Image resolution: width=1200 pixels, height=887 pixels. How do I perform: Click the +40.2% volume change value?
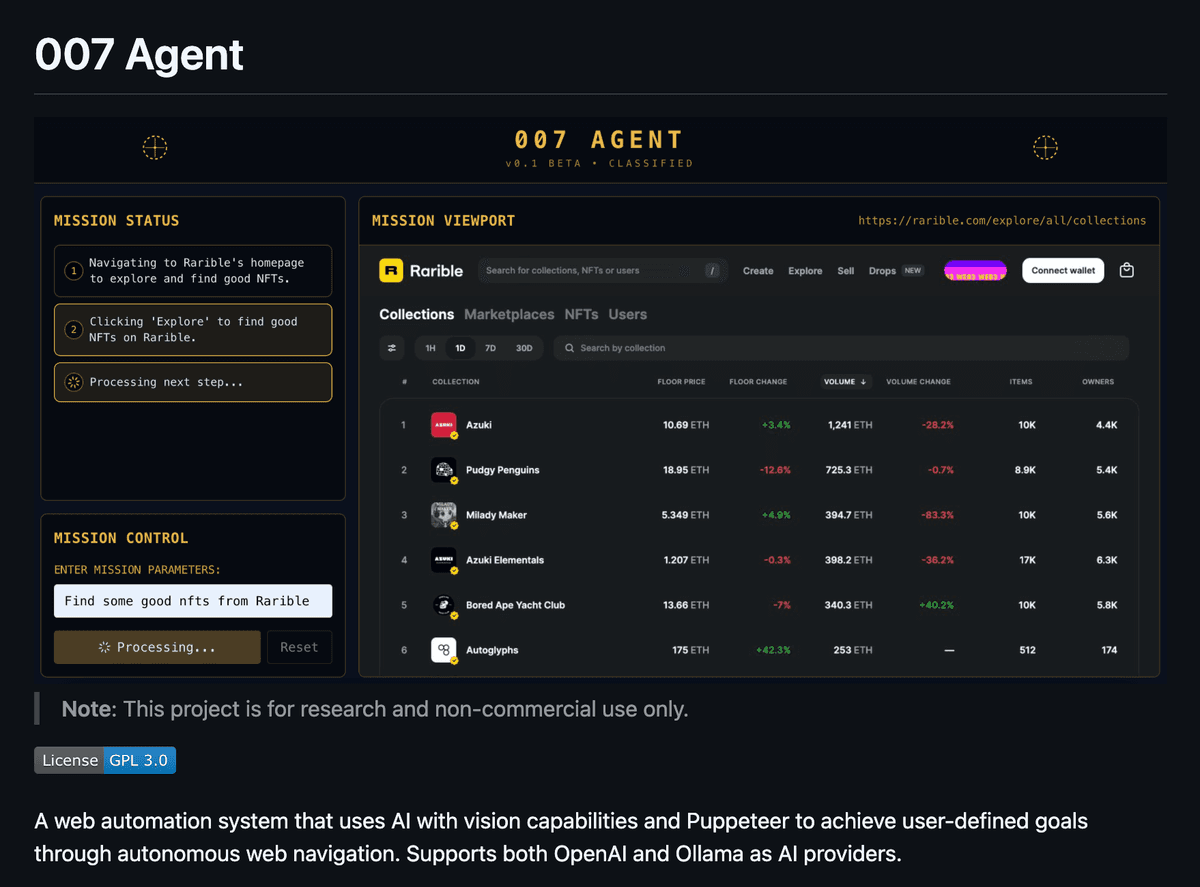(x=935, y=605)
